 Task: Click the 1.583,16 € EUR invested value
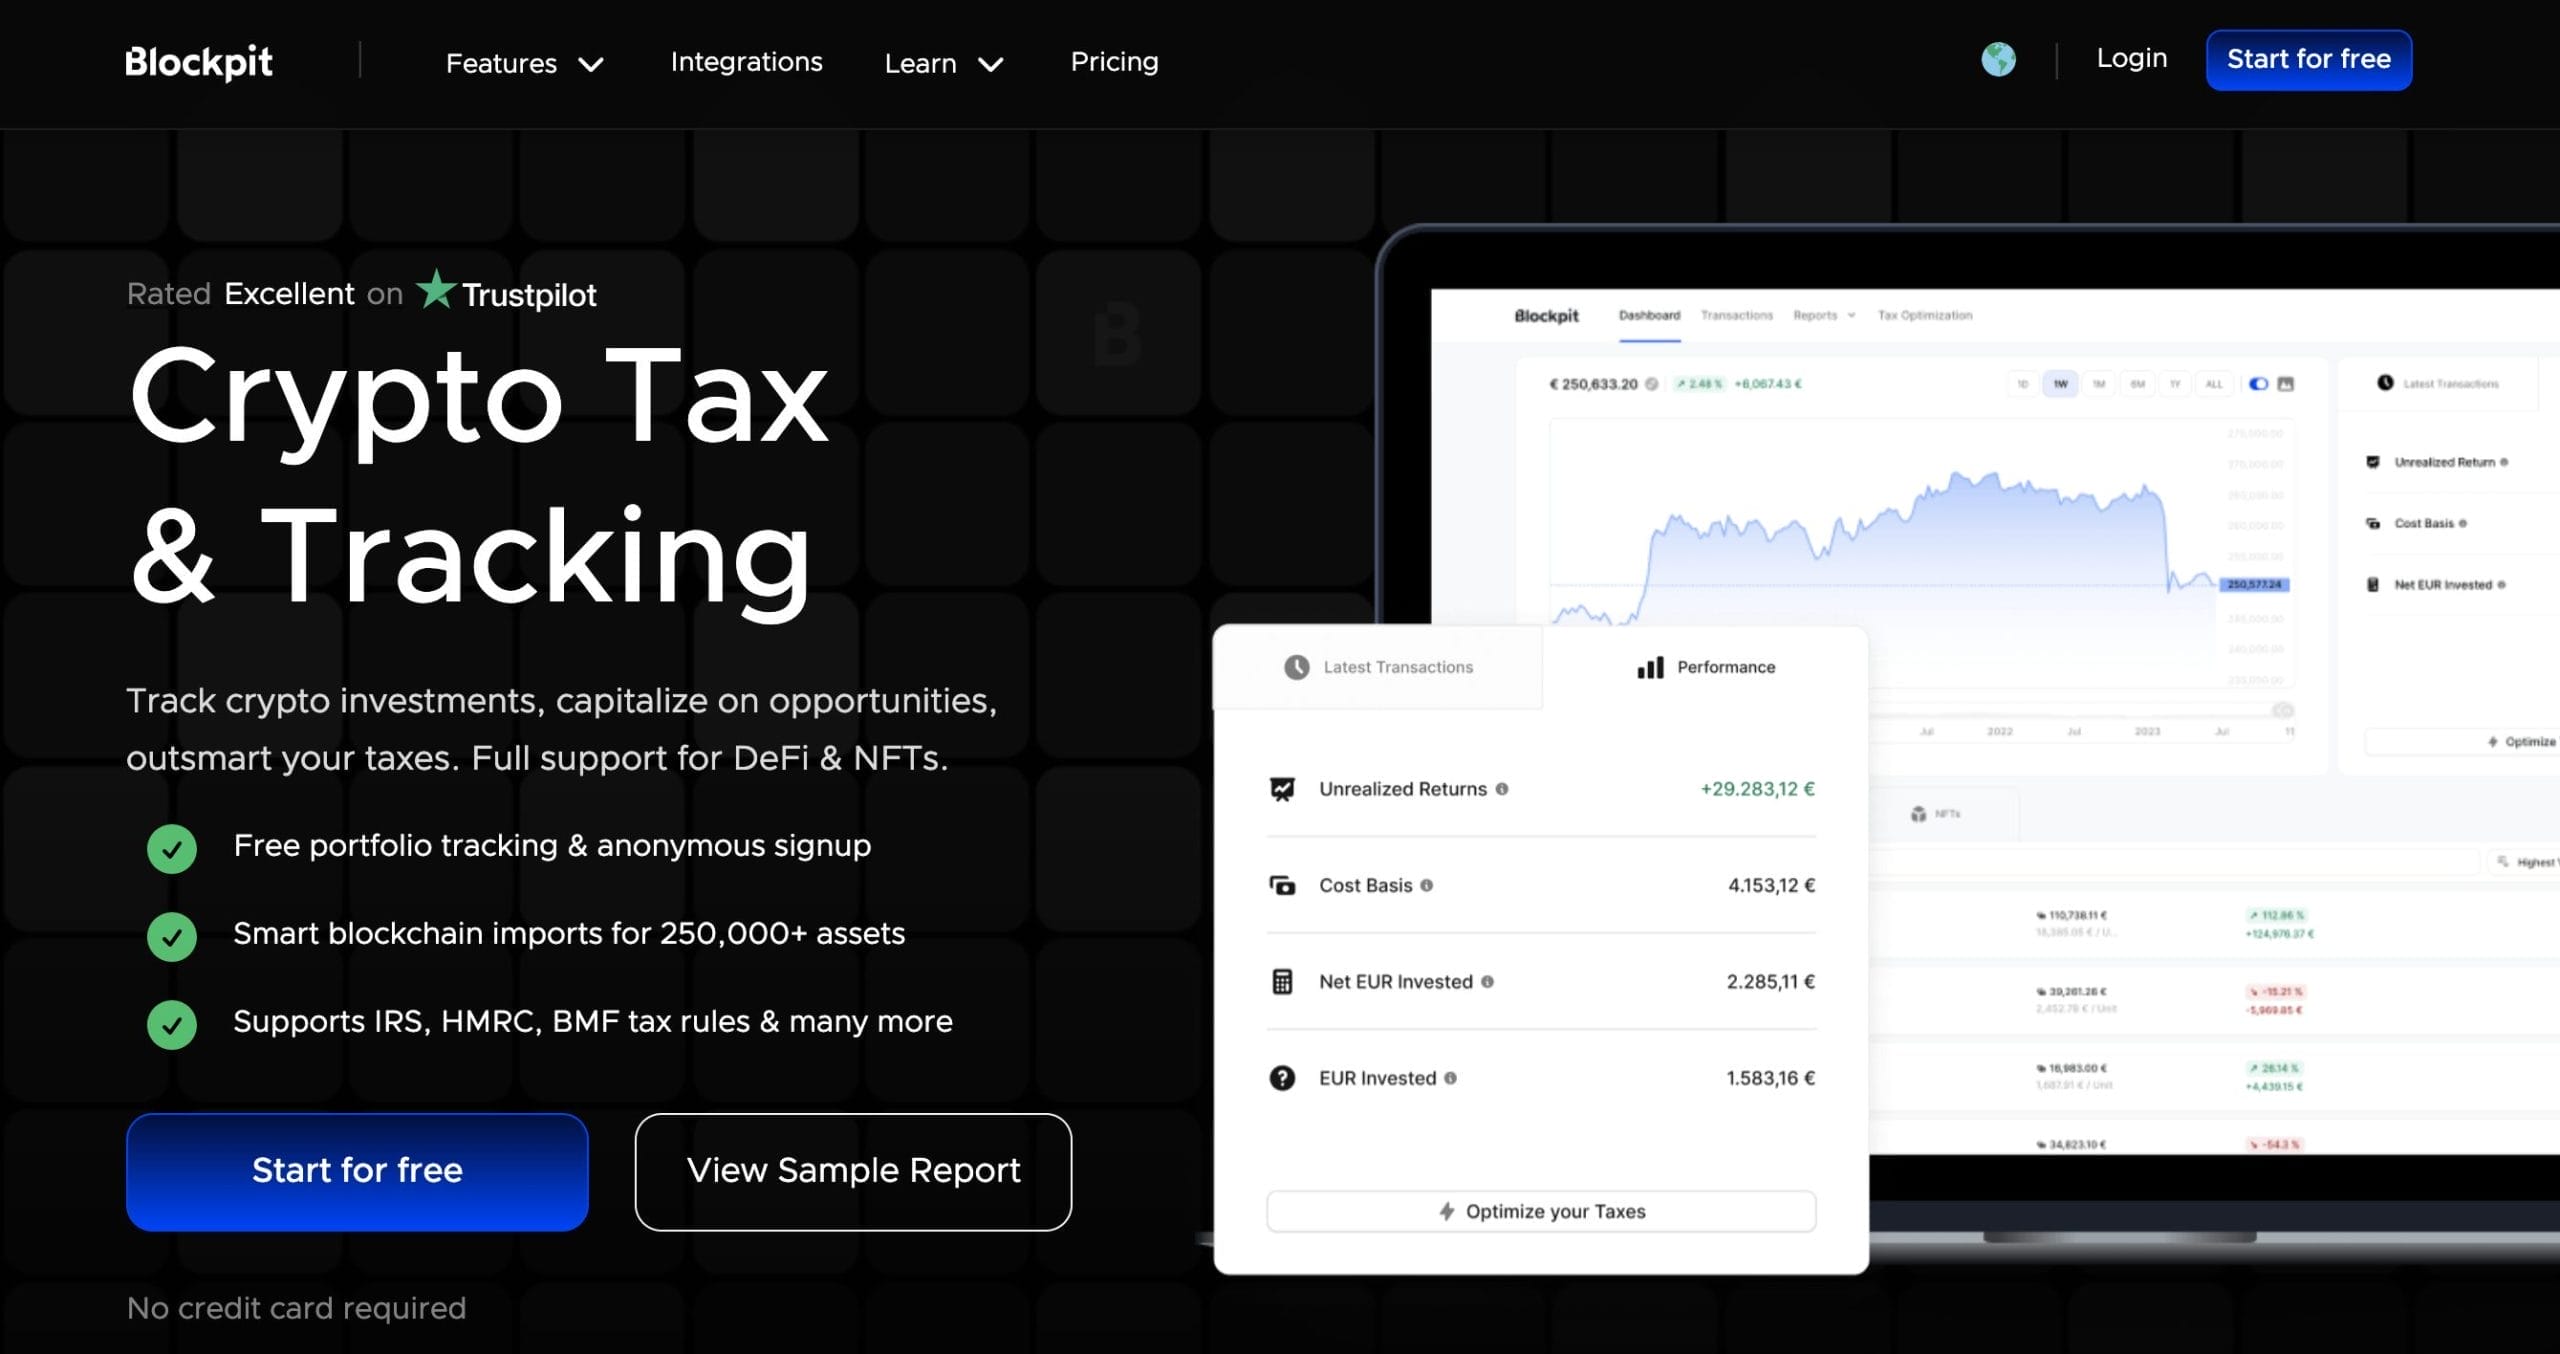[x=1770, y=1078]
